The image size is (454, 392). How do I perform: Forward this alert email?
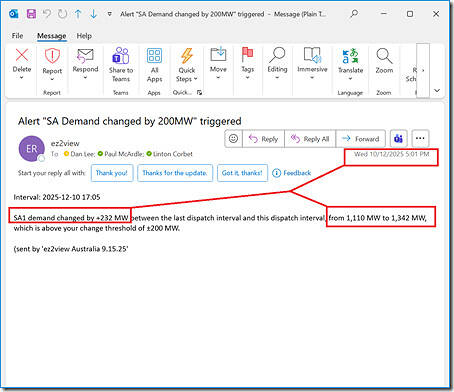tap(361, 139)
